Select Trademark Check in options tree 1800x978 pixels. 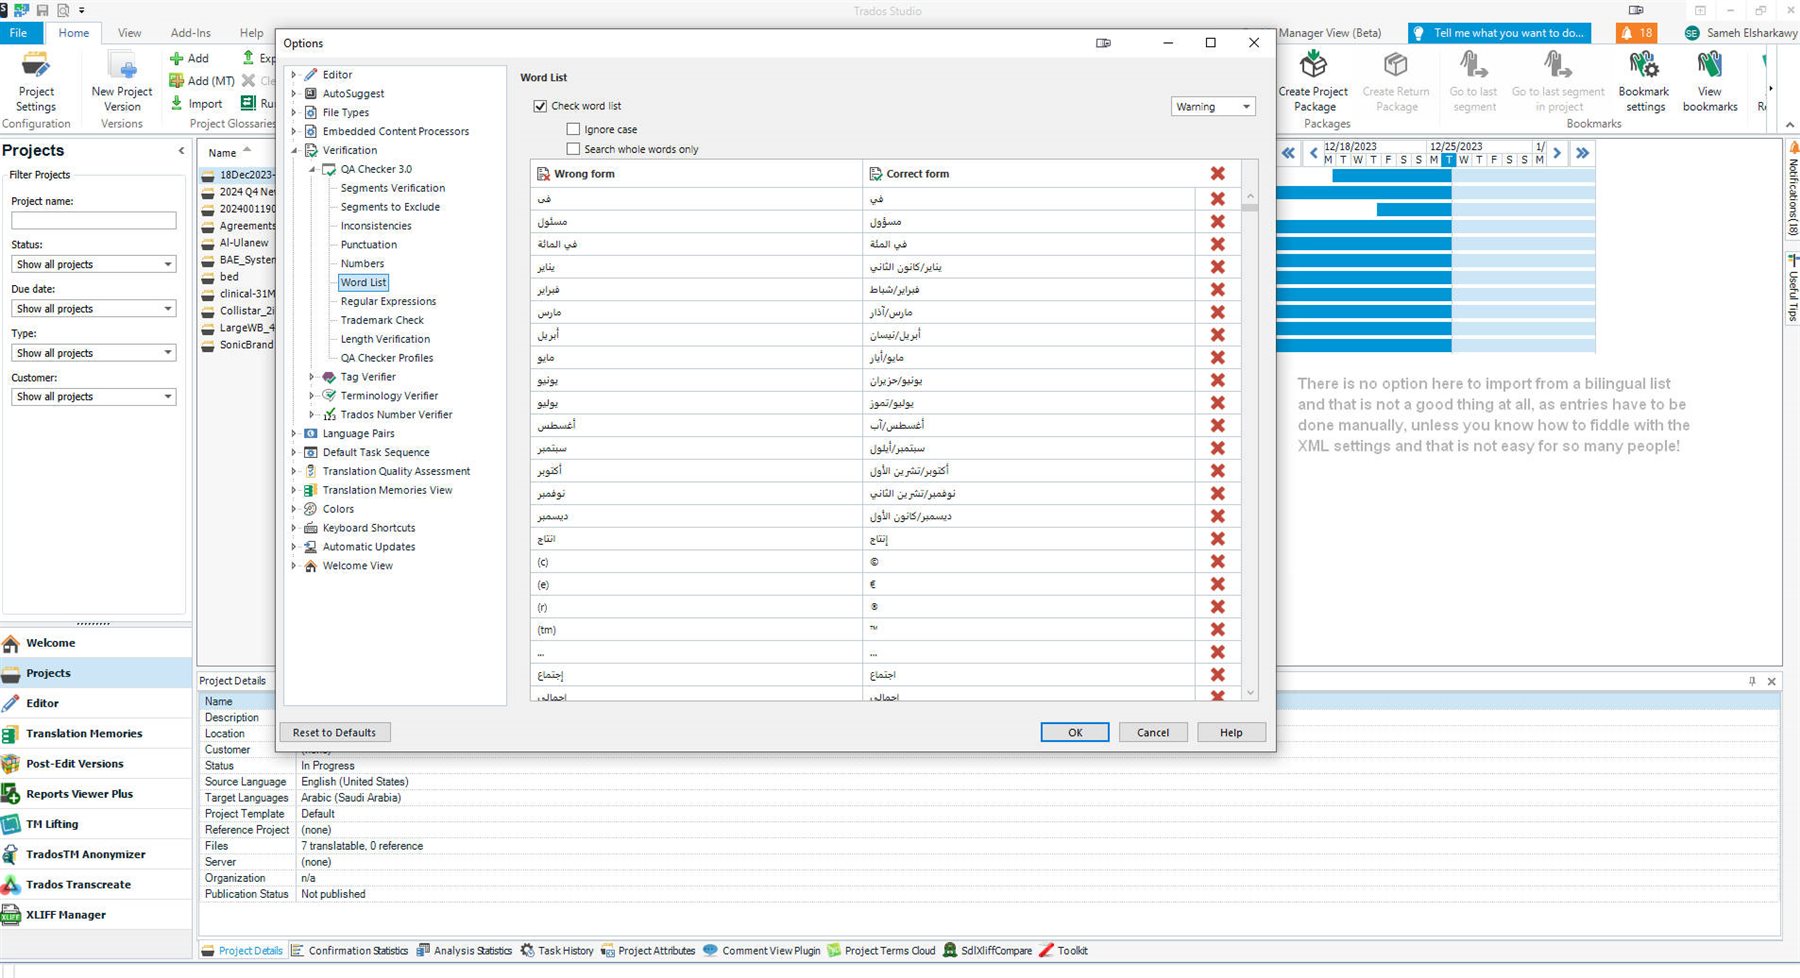(x=382, y=320)
